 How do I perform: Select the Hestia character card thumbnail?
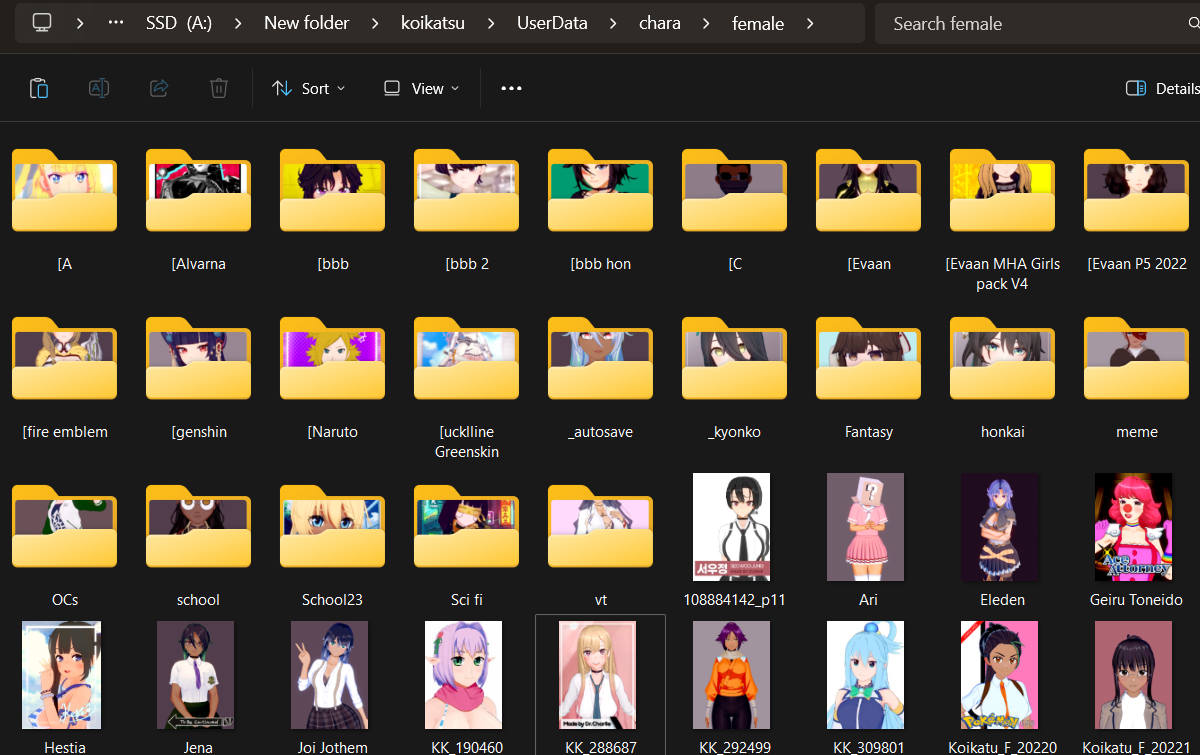[x=62, y=675]
